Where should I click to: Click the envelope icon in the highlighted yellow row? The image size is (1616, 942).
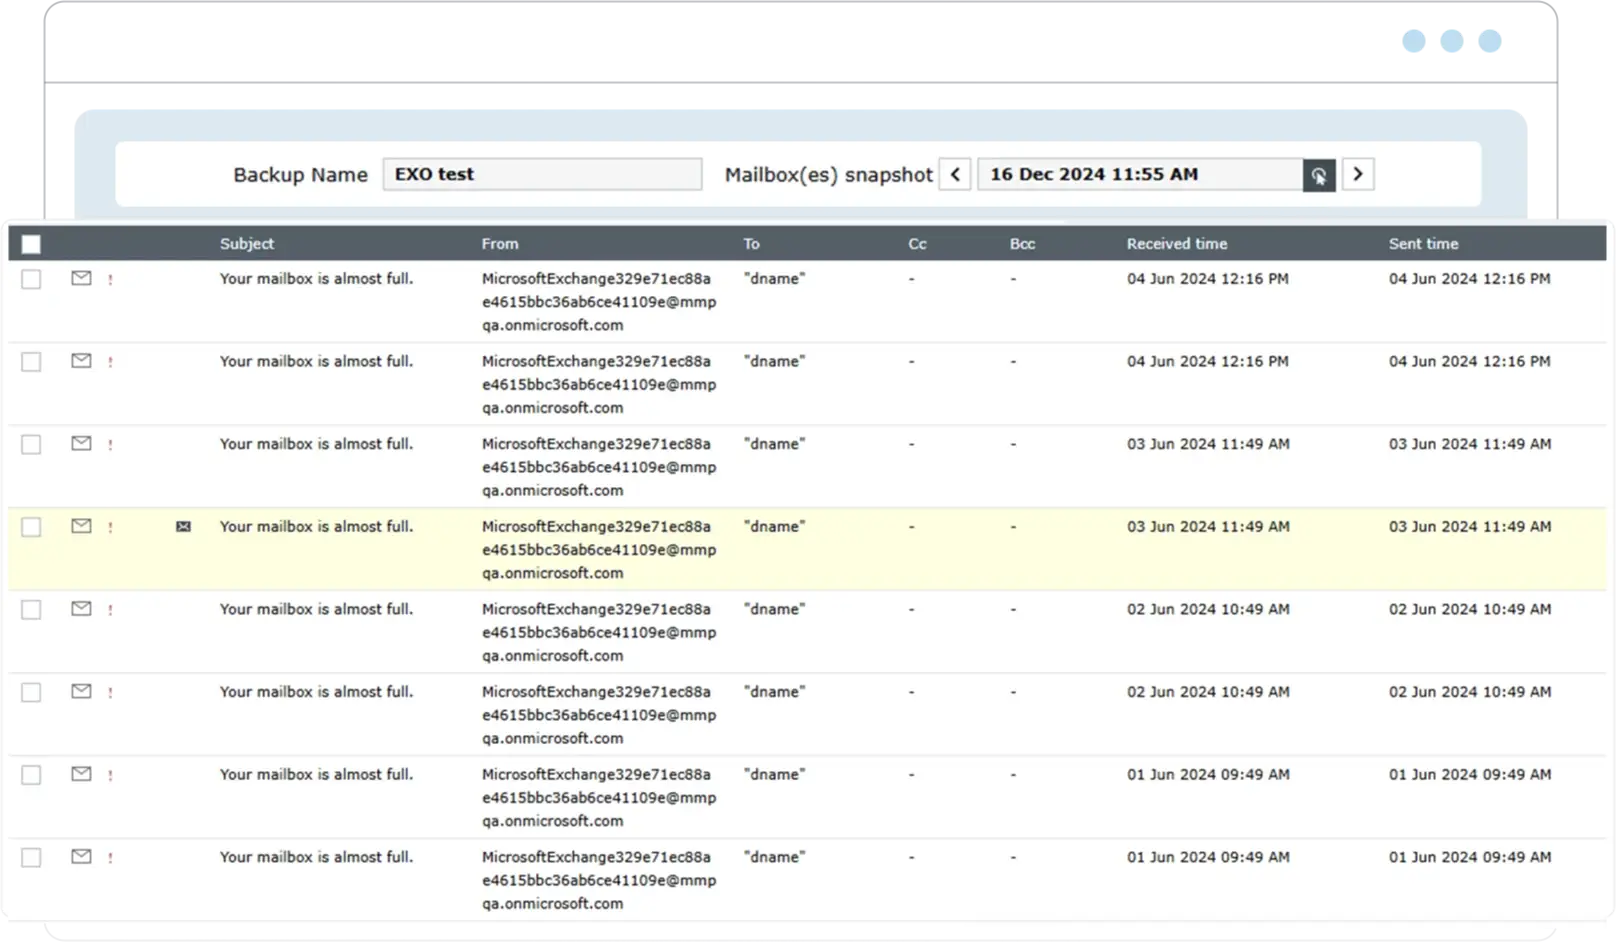pyautogui.click(x=80, y=526)
